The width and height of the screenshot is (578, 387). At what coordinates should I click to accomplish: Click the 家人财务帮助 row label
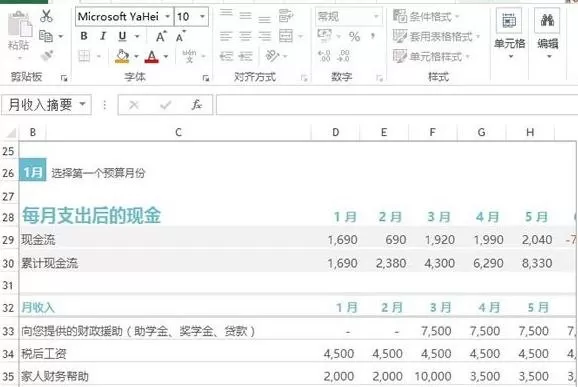click(55, 376)
